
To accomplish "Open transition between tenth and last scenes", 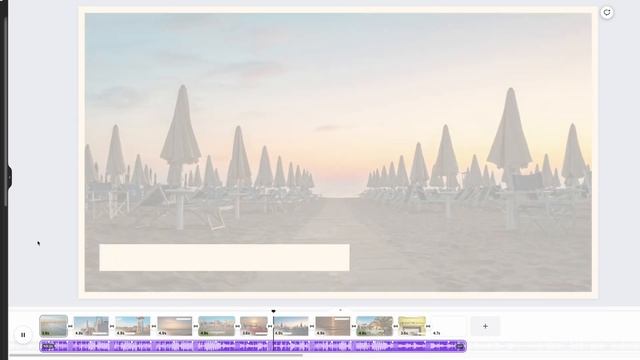I will point(428,326).
